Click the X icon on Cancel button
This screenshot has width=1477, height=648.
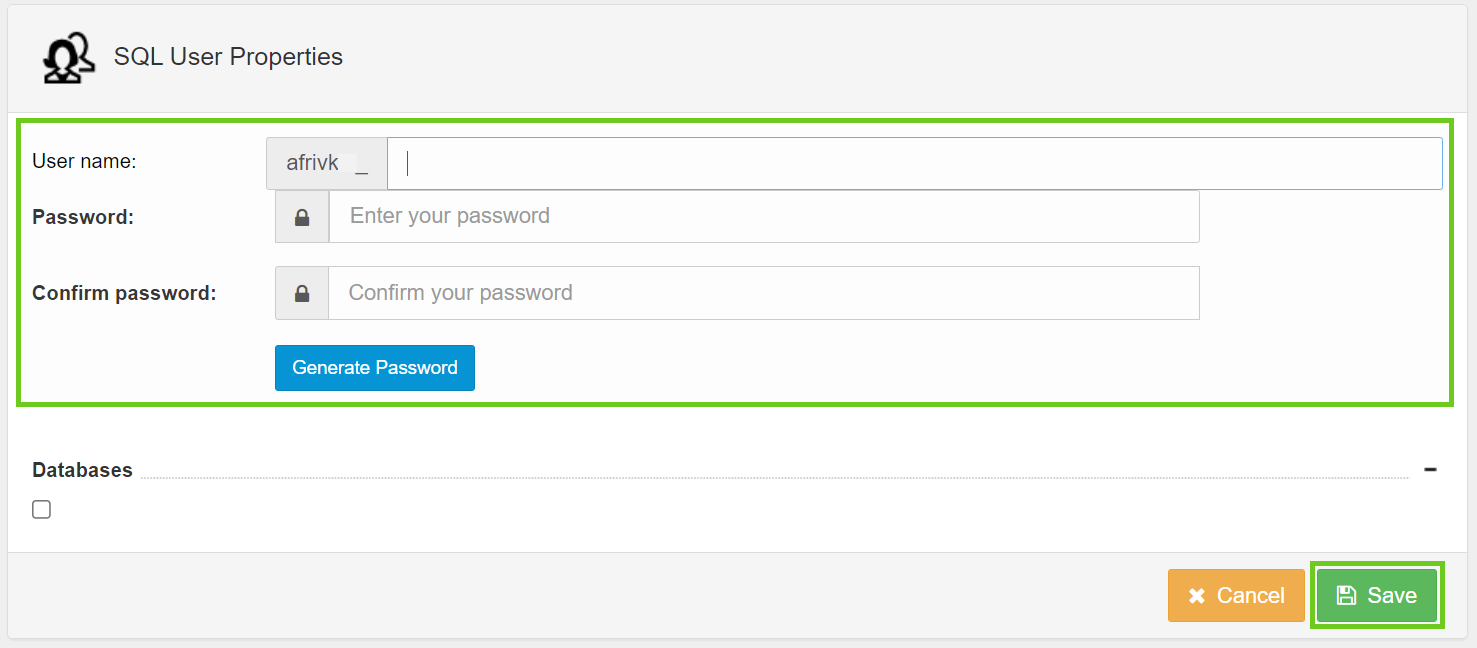tap(1196, 596)
